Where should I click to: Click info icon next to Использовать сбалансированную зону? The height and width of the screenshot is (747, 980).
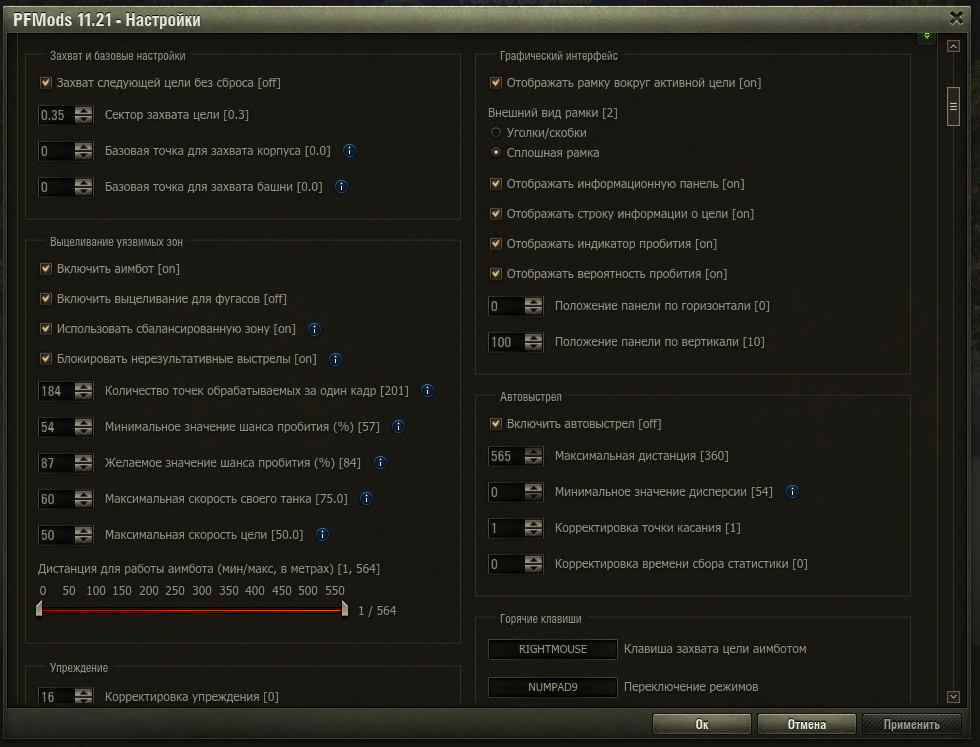[314, 329]
